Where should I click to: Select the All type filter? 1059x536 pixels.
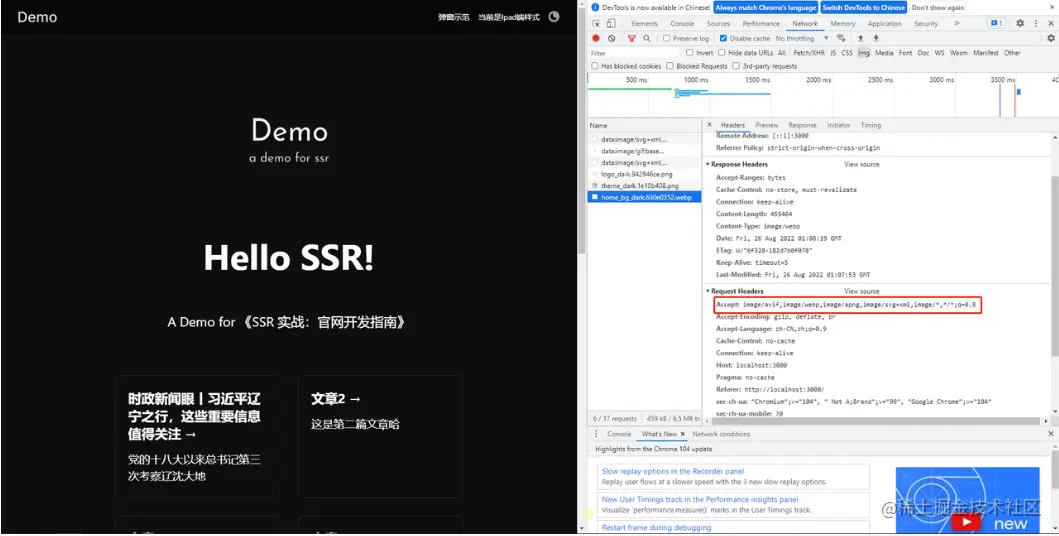tap(781, 53)
